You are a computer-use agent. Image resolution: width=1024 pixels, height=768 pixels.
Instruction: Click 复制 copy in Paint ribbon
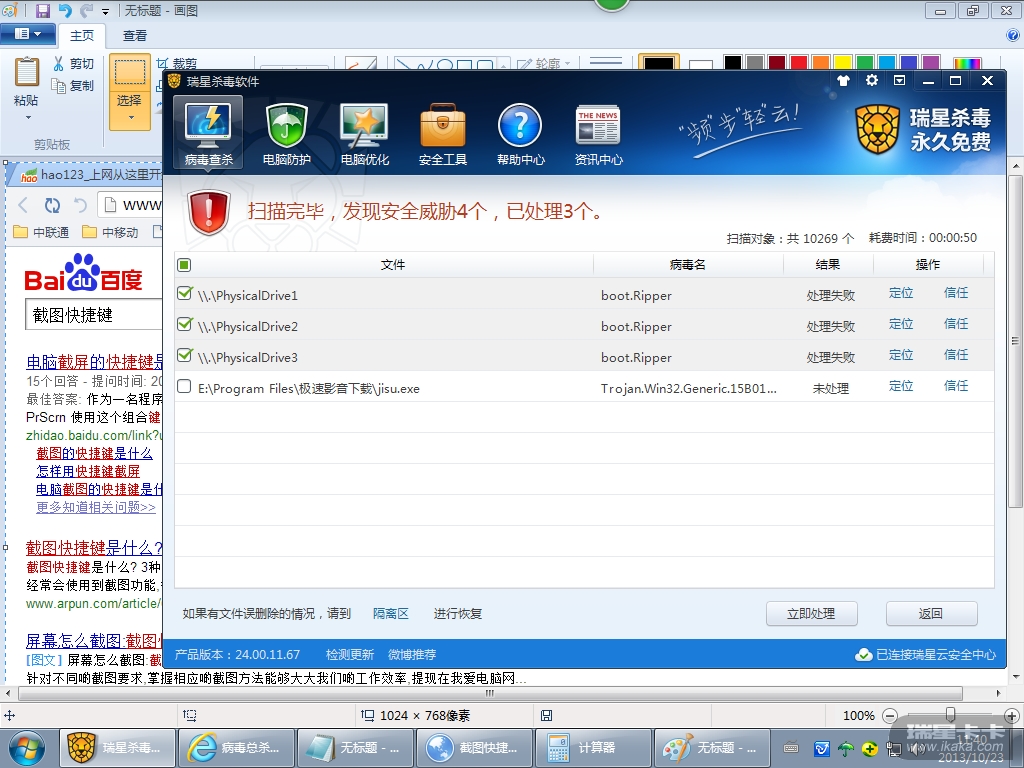coord(73,86)
